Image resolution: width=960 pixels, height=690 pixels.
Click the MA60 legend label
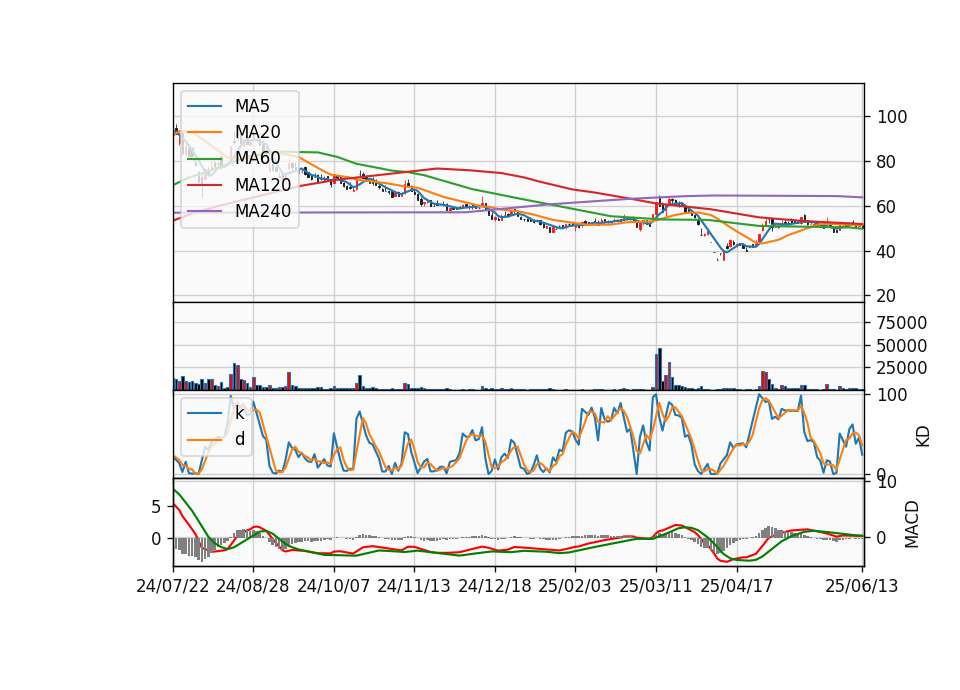tap(257, 159)
